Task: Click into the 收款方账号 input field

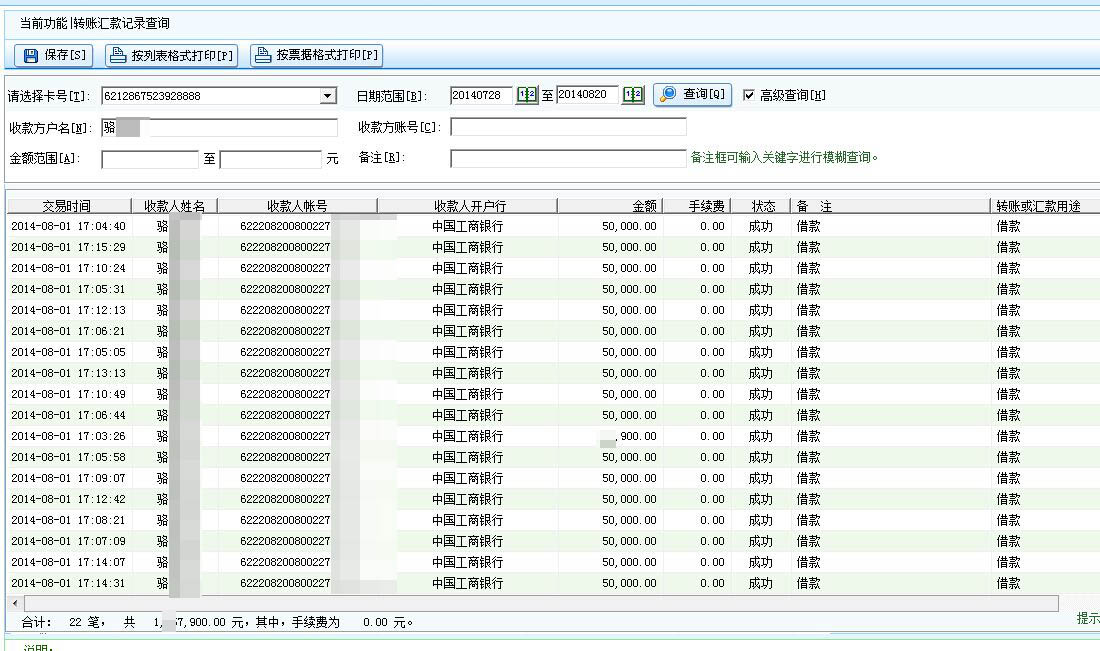Action: tap(568, 127)
